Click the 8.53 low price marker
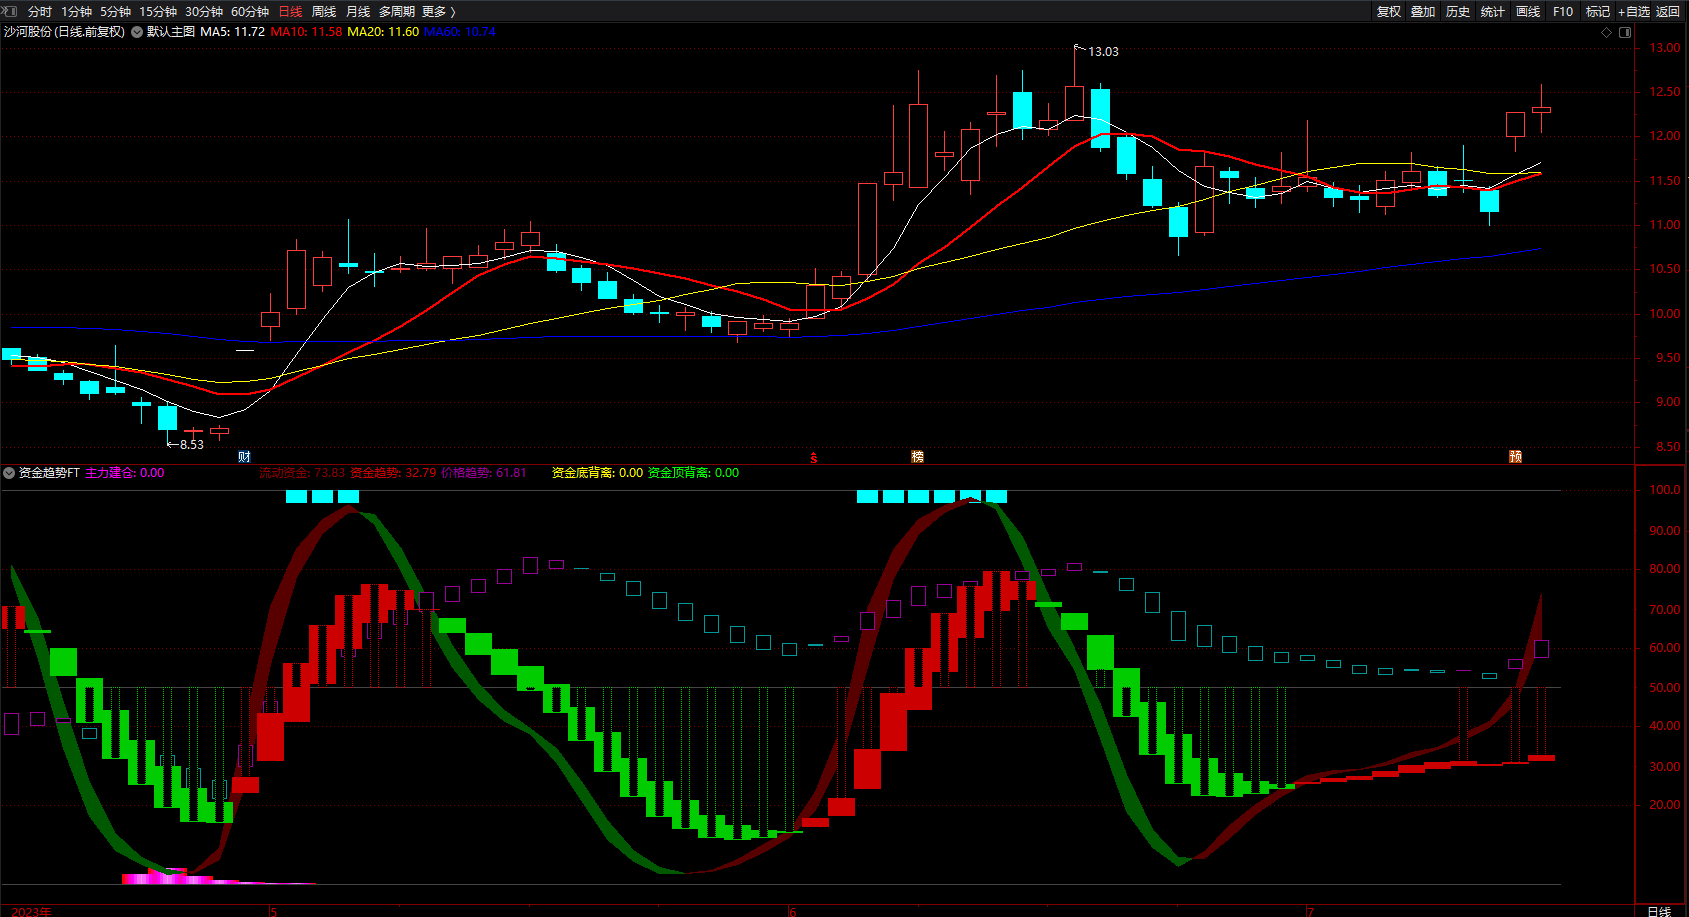This screenshot has width=1689, height=917. tap(191, 445)
